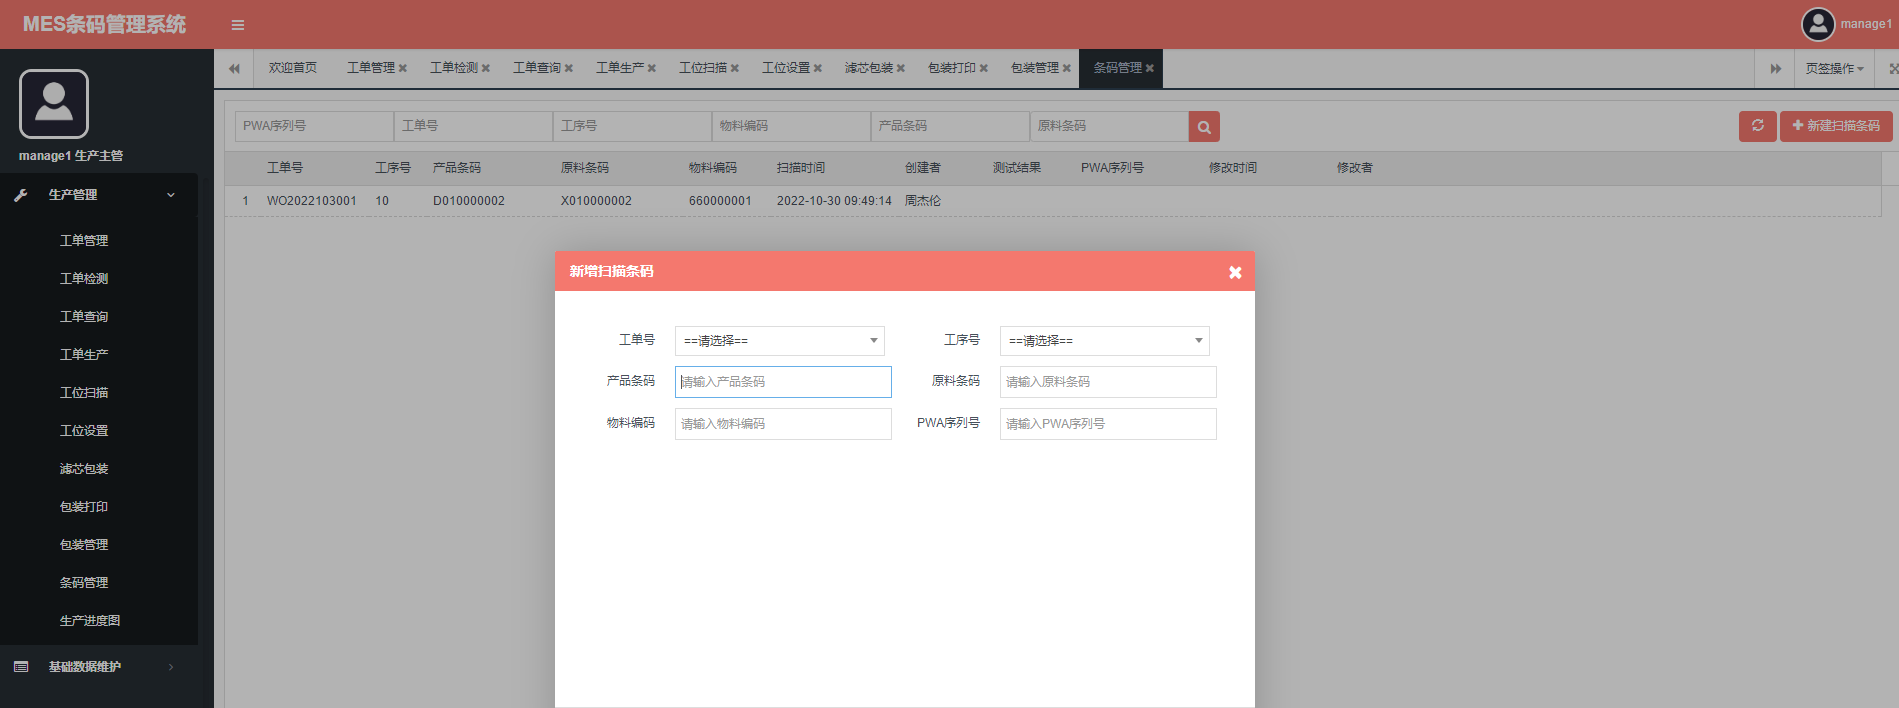Switch to the 工位扫描 tab
1899x708 pixels.
[x=702, y=68]
